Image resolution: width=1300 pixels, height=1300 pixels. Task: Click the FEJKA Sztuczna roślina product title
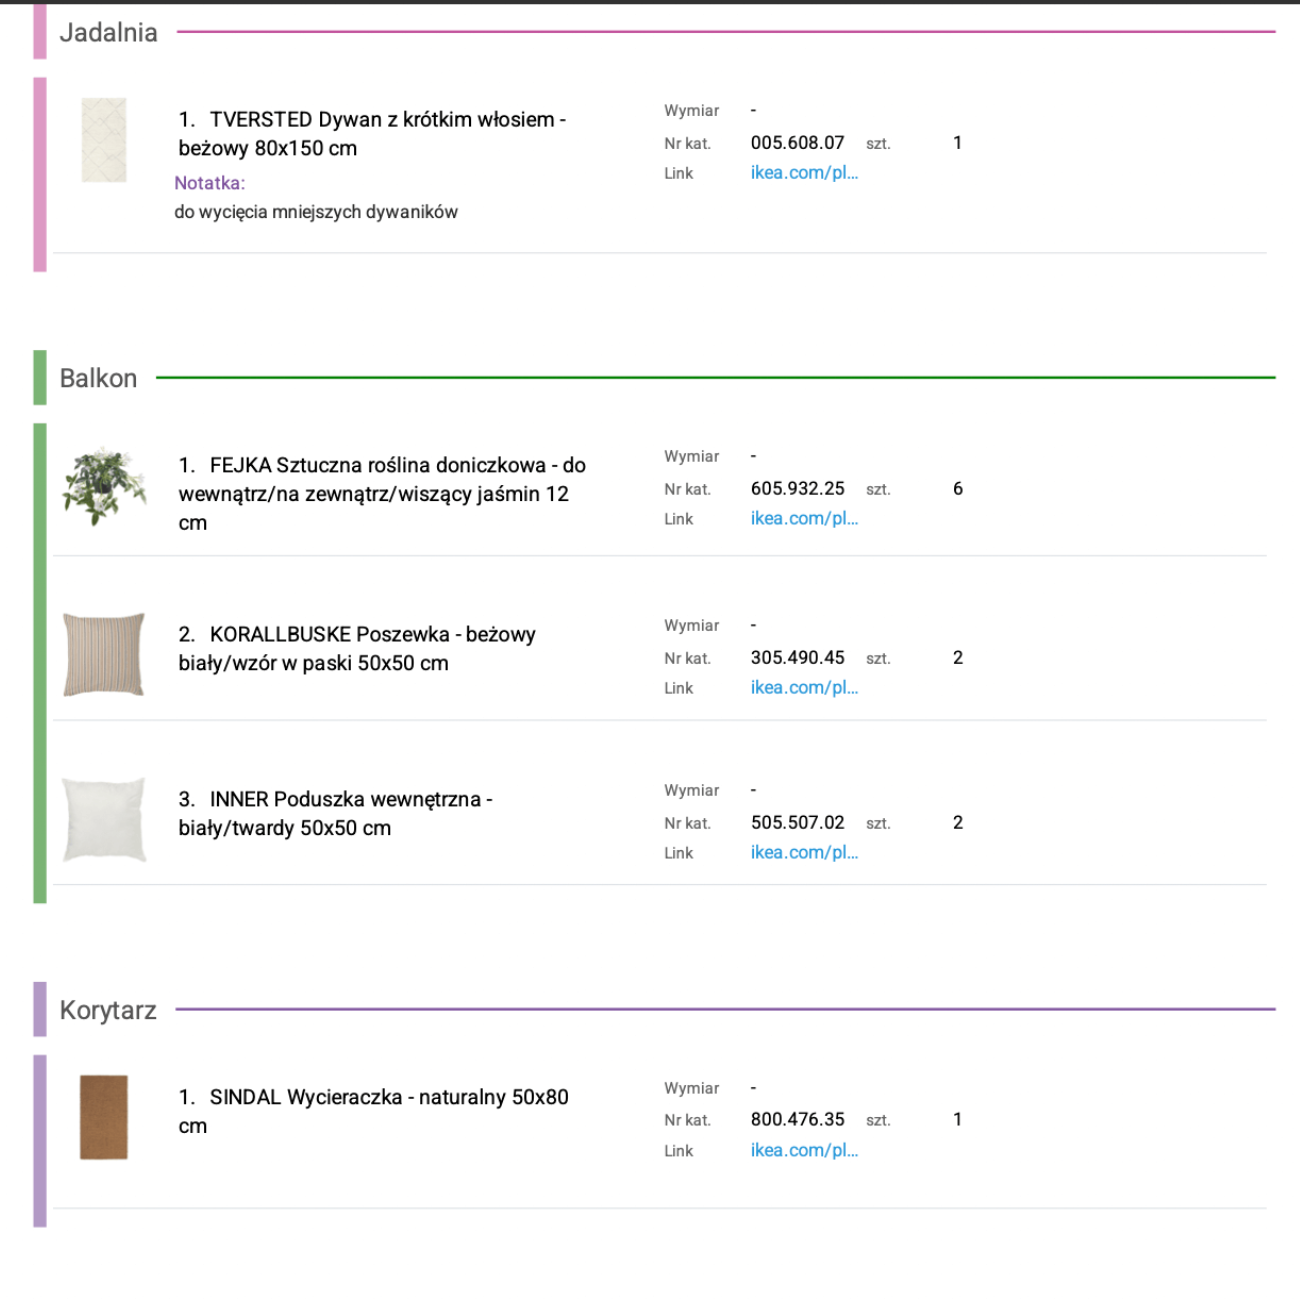pos(382,494)
